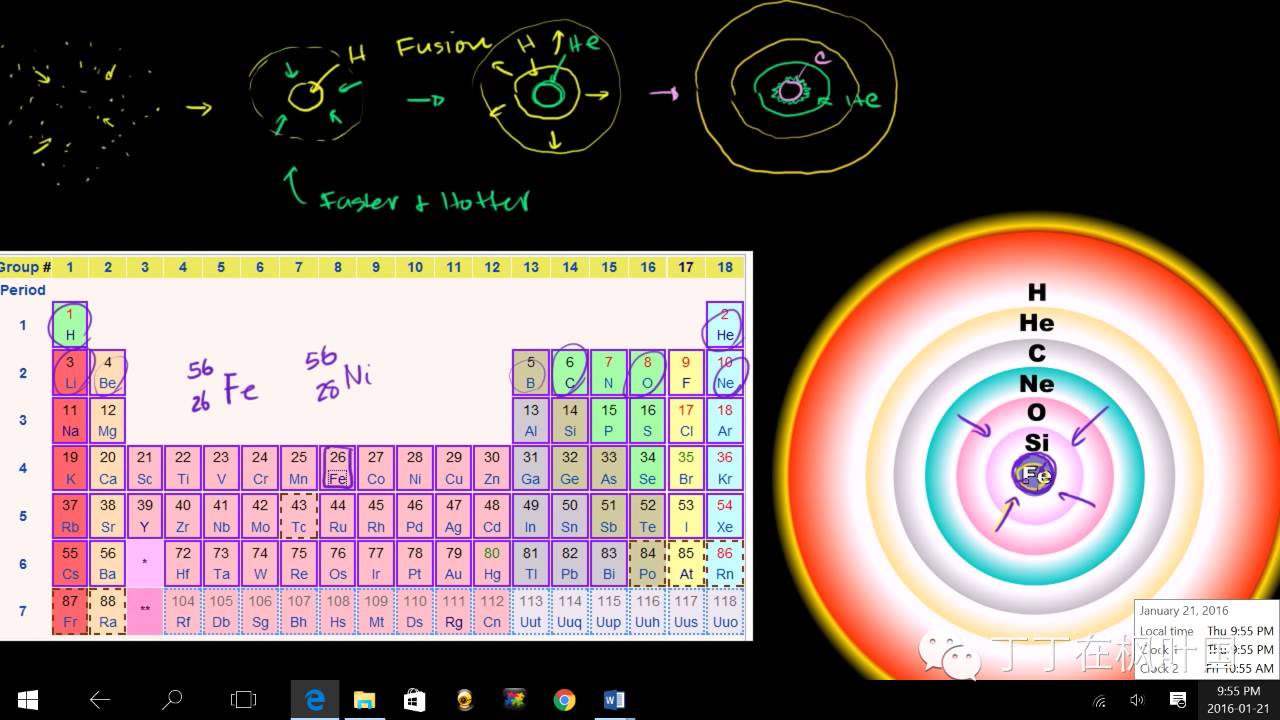Image resolution: width=1280 pixels, height=720 pixels.
Task: Click fluorine cell "9 F"
Action: 686,373
